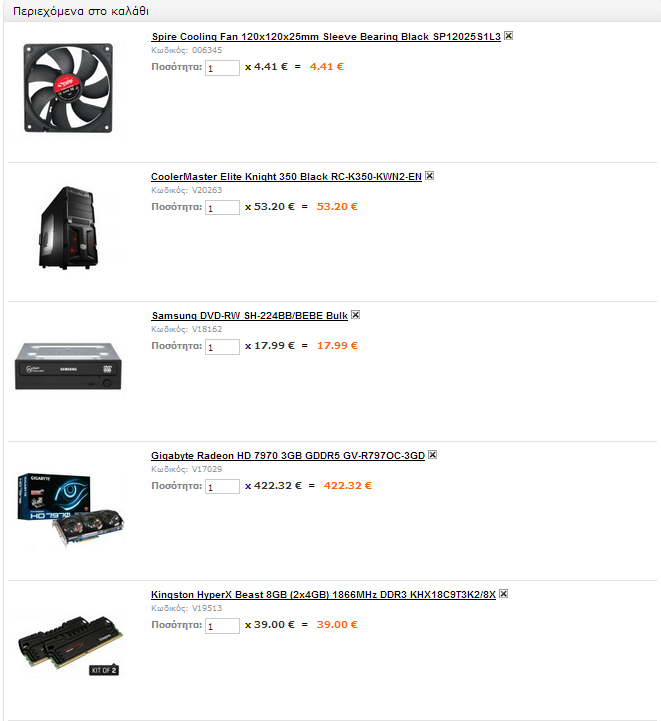Remove CoolerMaster Elite Knight case from cart
661x721 pixels.
pyautogui.click(x=429, y=176)
